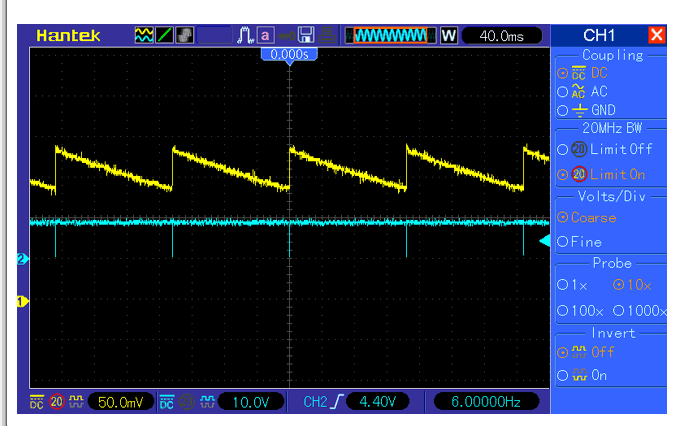Viewport: 700px width, 426px height.
Task: Close the CH1 settings panel
Action: pyautogui.click(x=657, y=35)
